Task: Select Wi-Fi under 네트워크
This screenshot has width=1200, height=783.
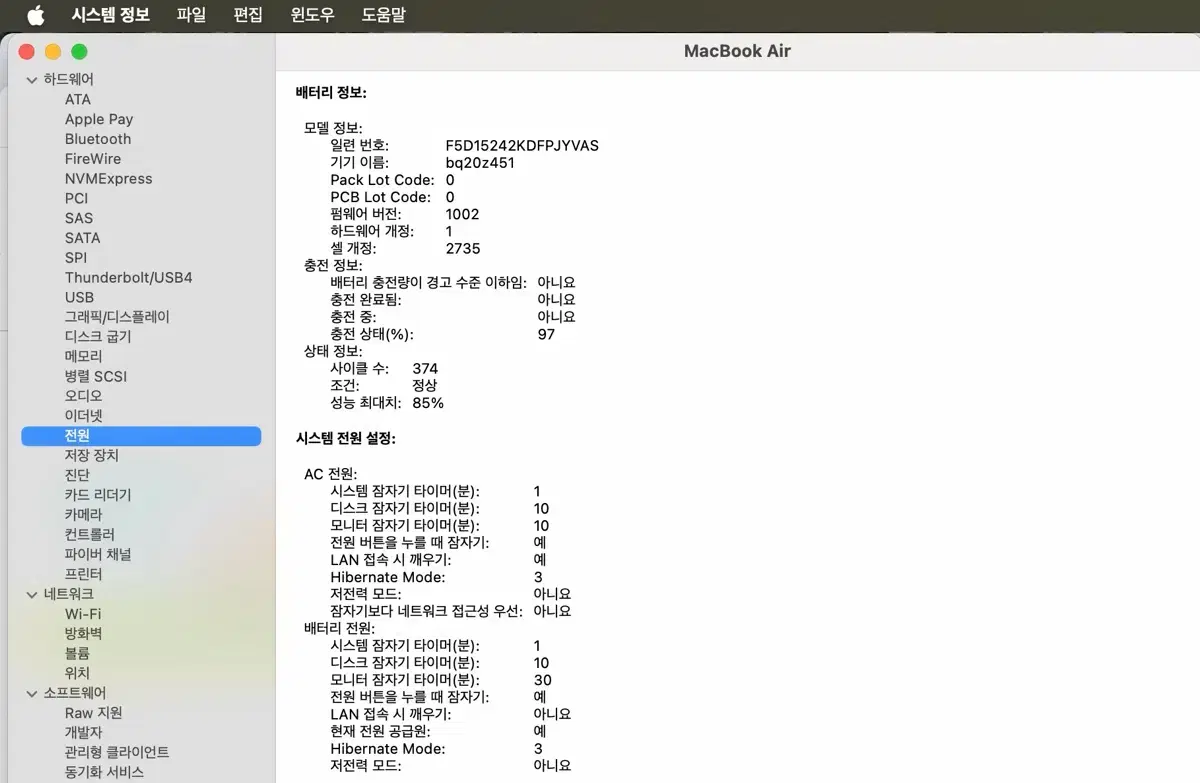Action: coord(83,614)
